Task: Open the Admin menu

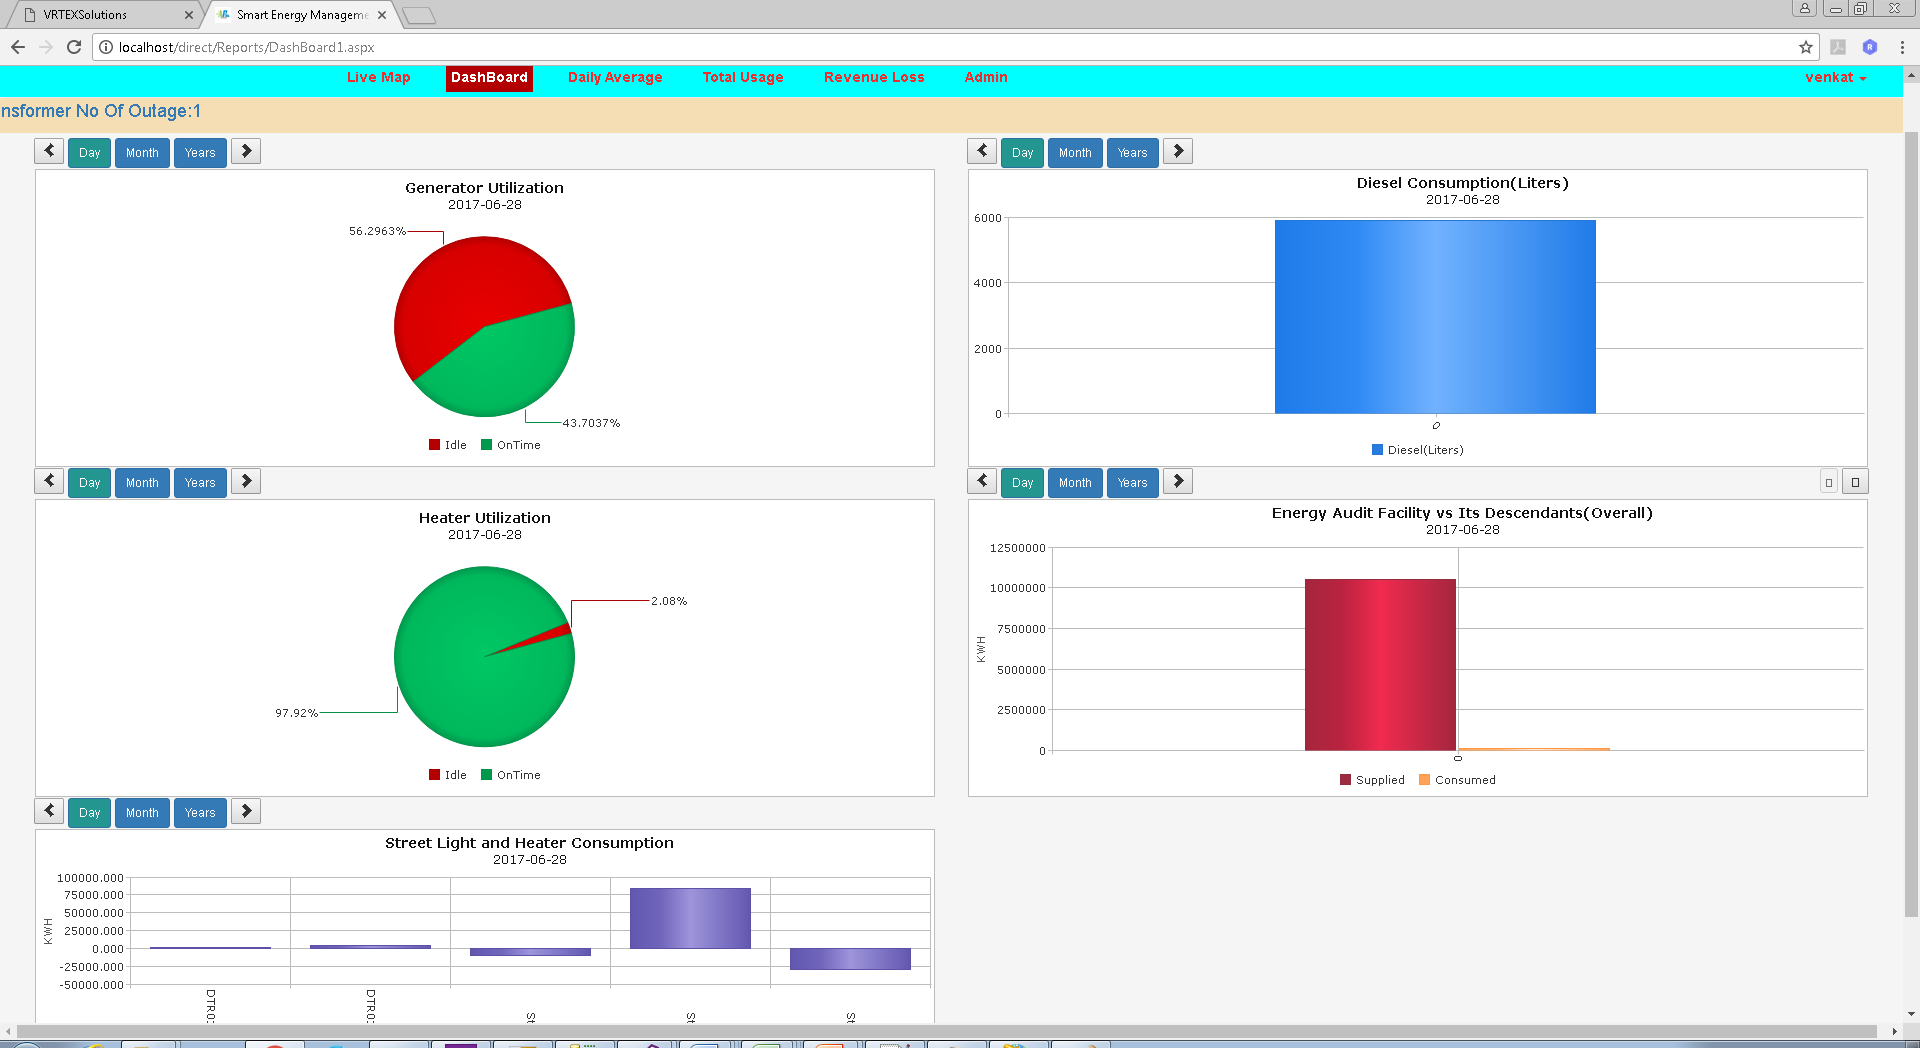Action: click(985, 77)
